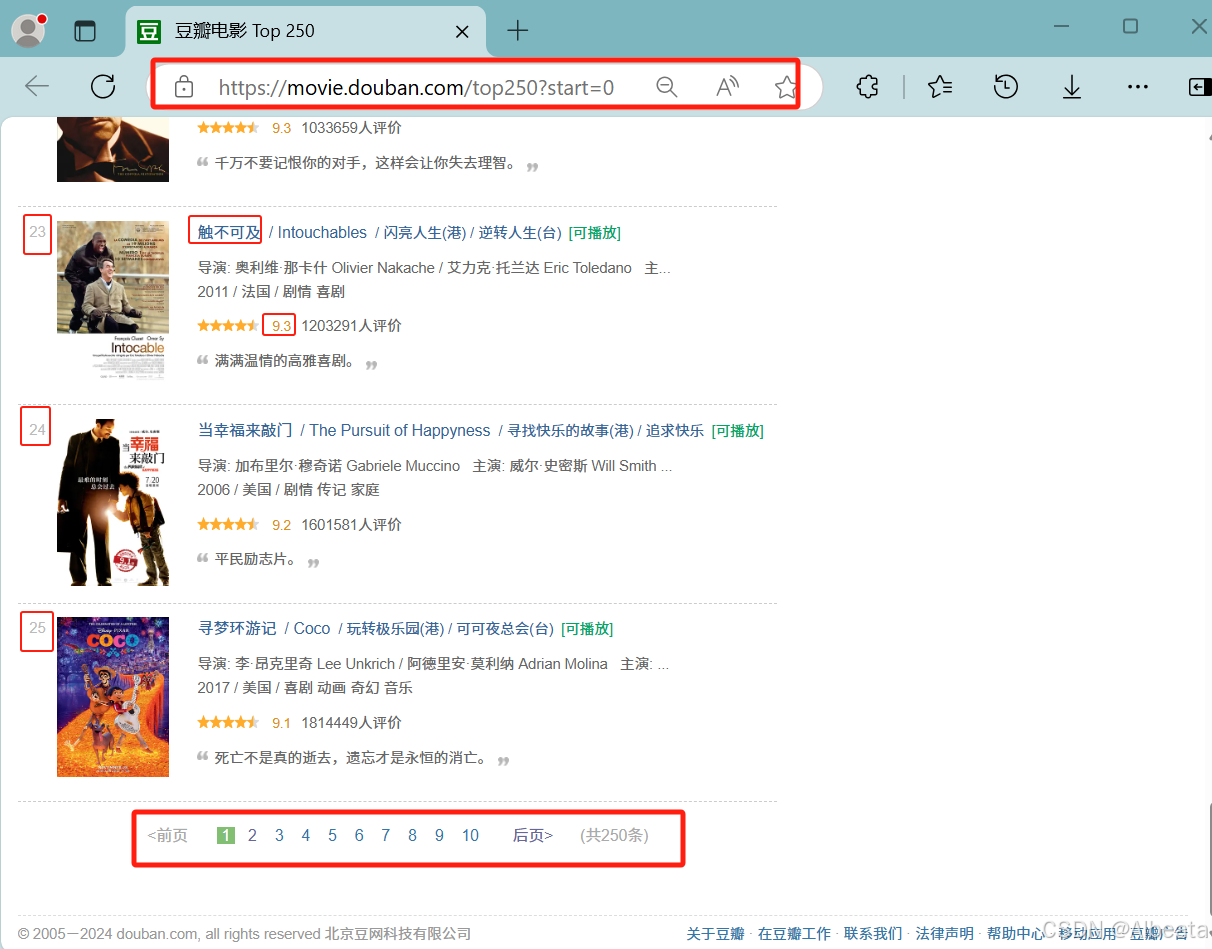The image size is (1212, 949).
Task: Start Read Aloud for this page
Action: (x=726, y=87)
